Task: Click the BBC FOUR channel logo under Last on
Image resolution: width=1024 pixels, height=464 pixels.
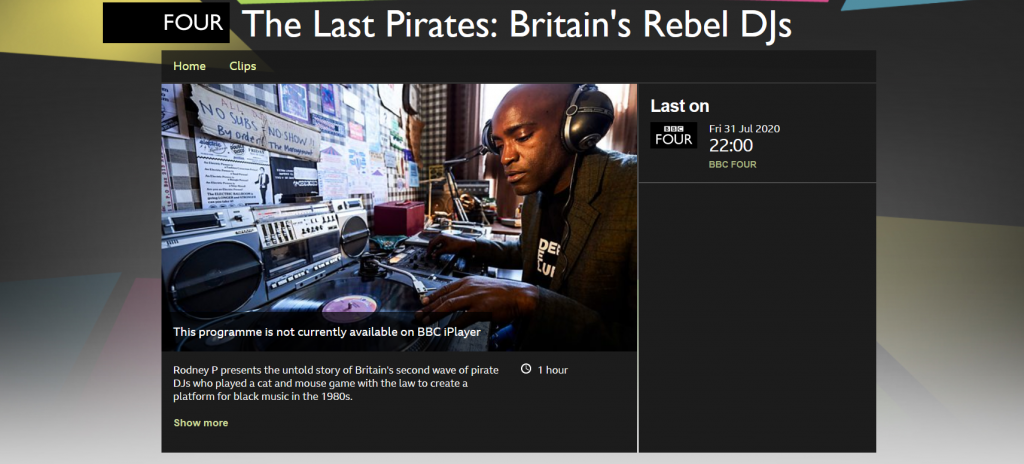Action: (673, 135)
